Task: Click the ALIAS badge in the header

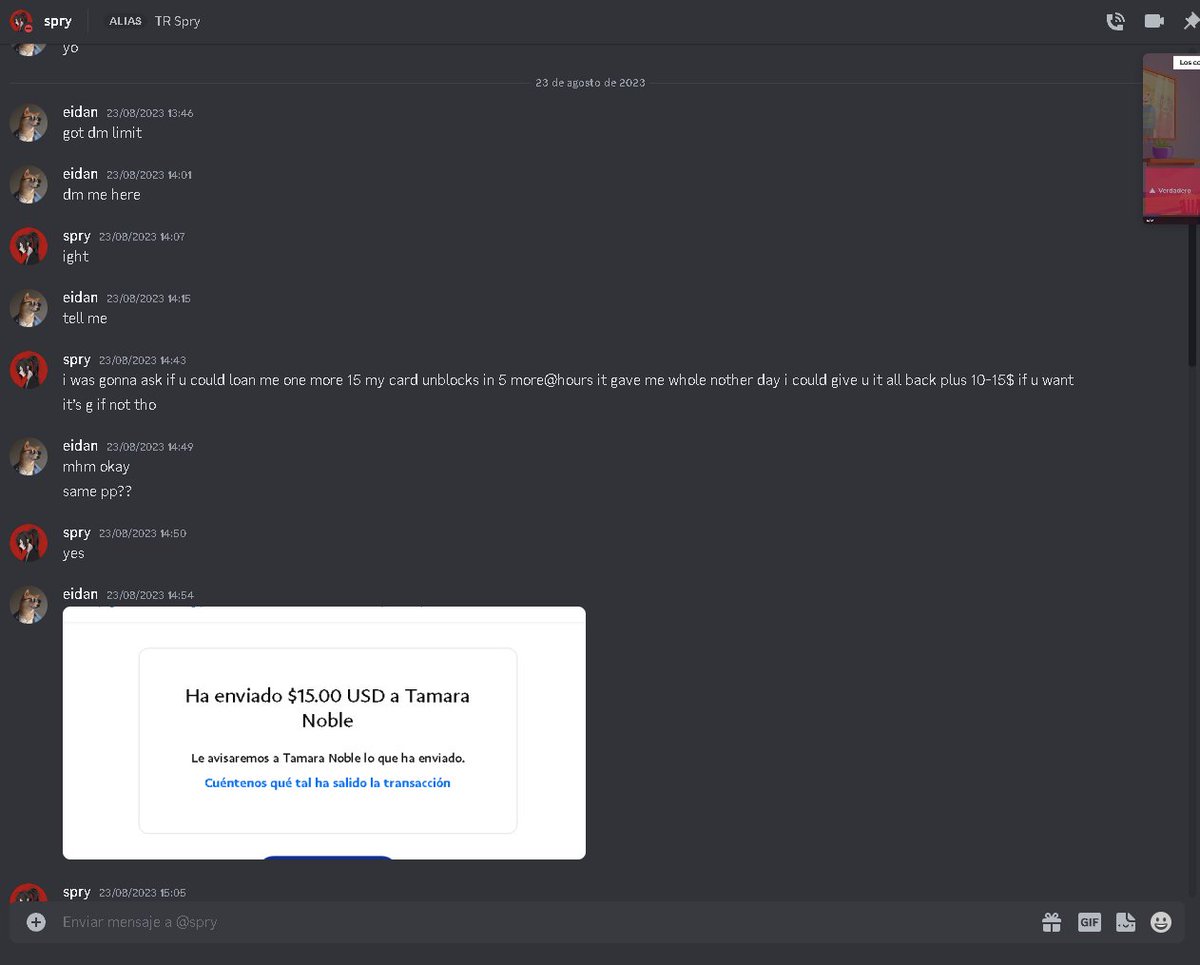Action: 125,21
